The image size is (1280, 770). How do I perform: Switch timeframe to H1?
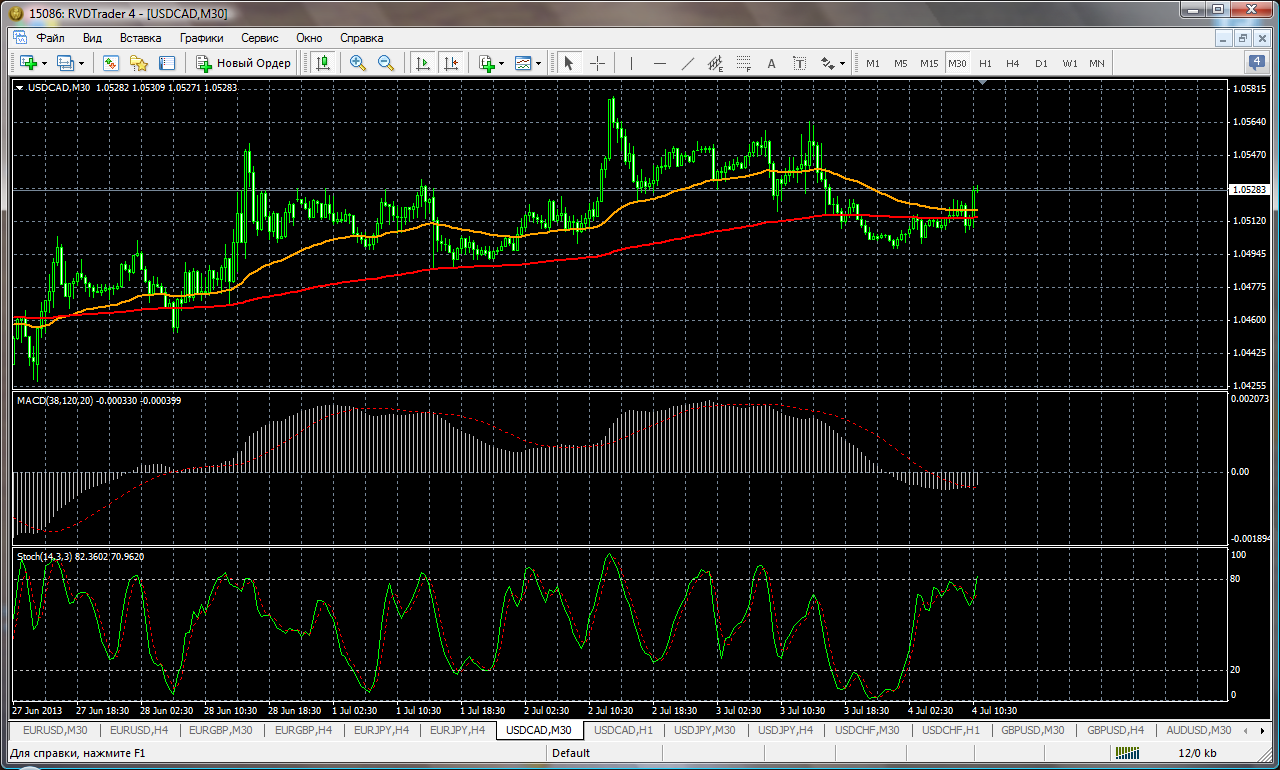pos(985,63)
